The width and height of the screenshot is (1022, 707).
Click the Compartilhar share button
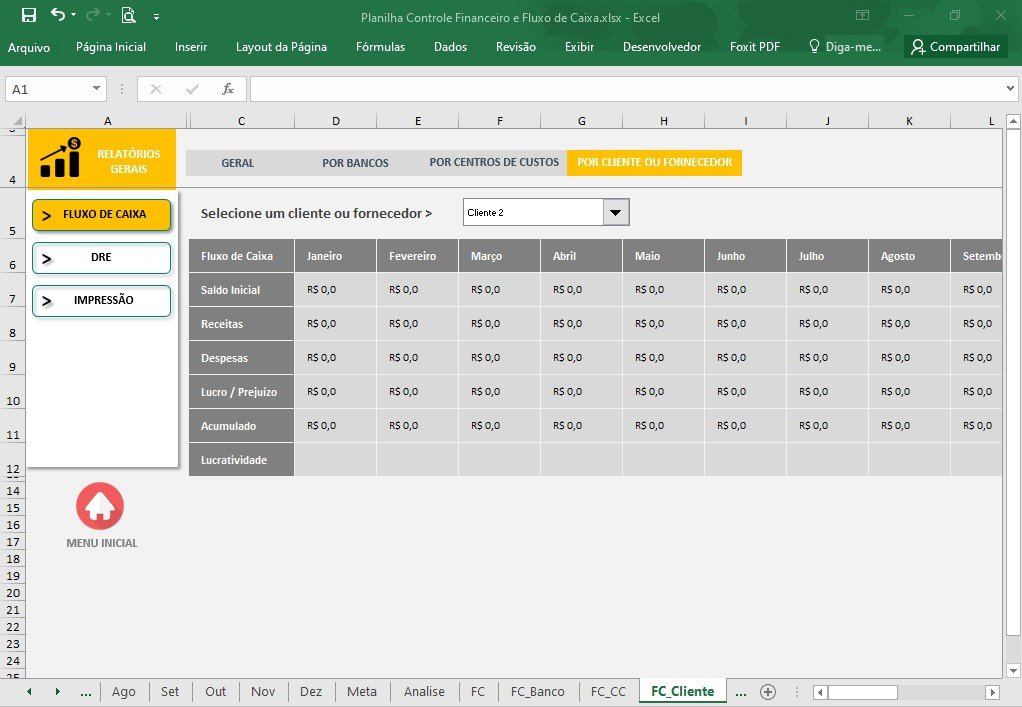click(x=956, y=47)
